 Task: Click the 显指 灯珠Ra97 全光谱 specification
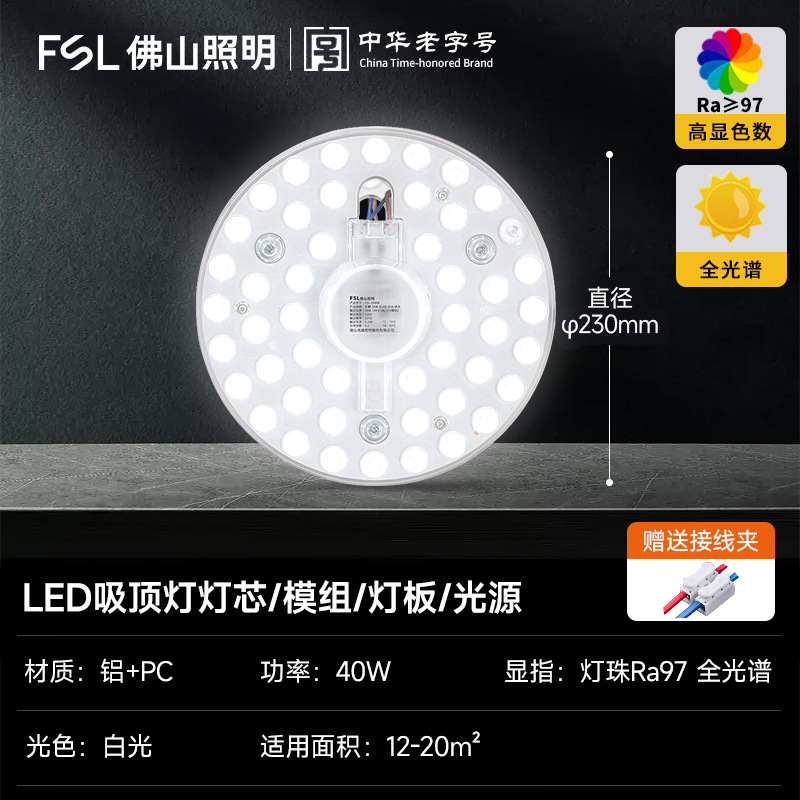tap(638, 671)
